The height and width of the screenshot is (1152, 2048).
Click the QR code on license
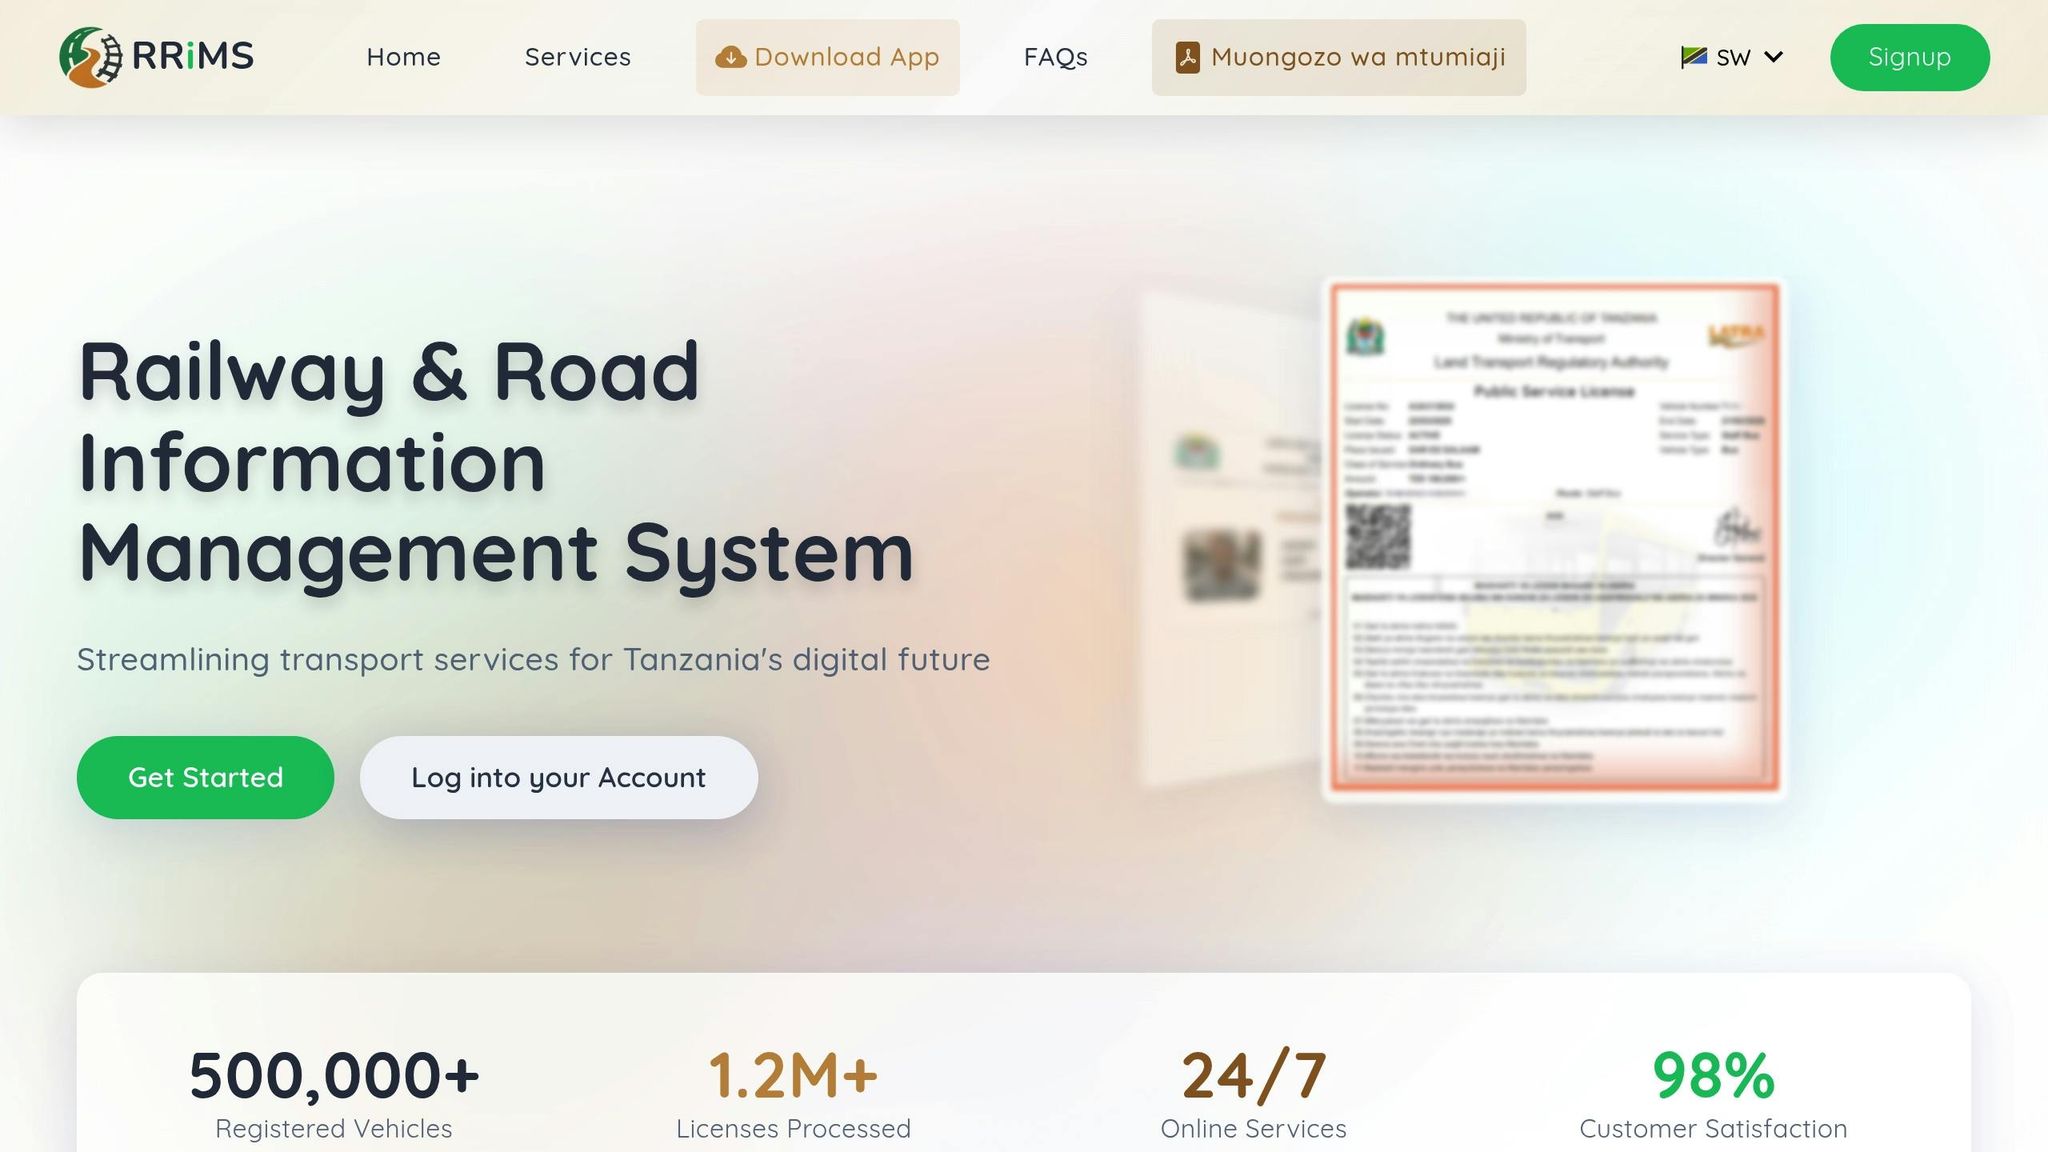(1377, 537)
